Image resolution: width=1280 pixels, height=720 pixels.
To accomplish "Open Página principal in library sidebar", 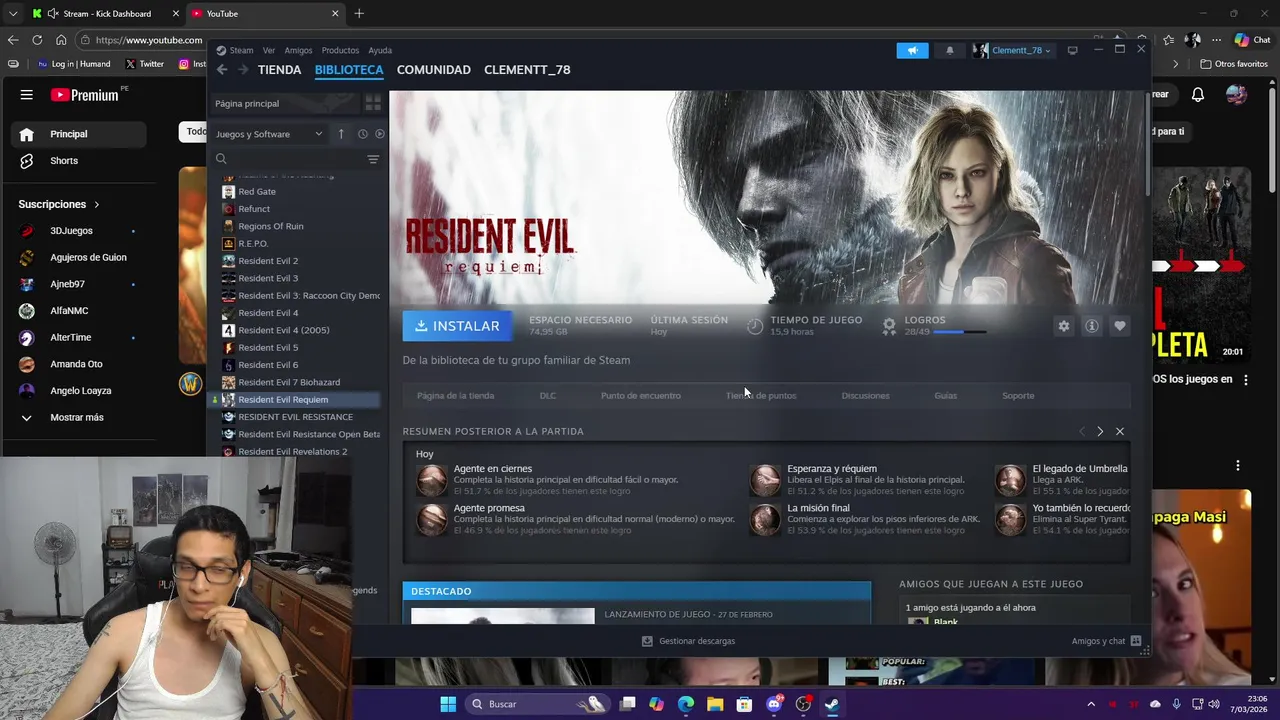I will 285,103.
